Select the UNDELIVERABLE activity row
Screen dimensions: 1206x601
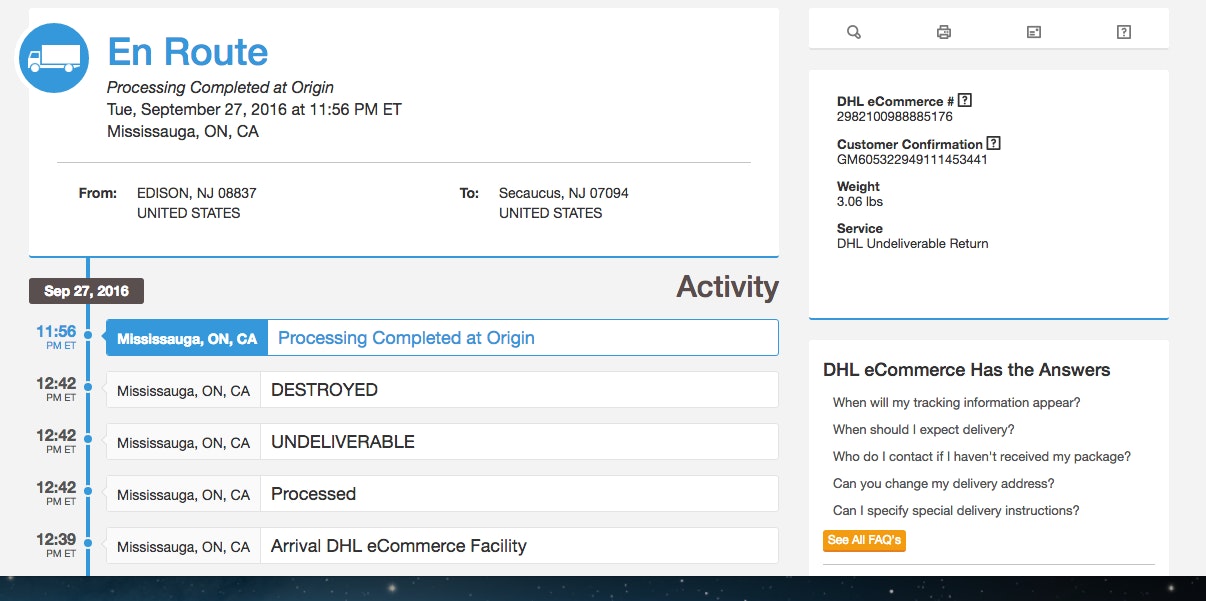[441, 442]
